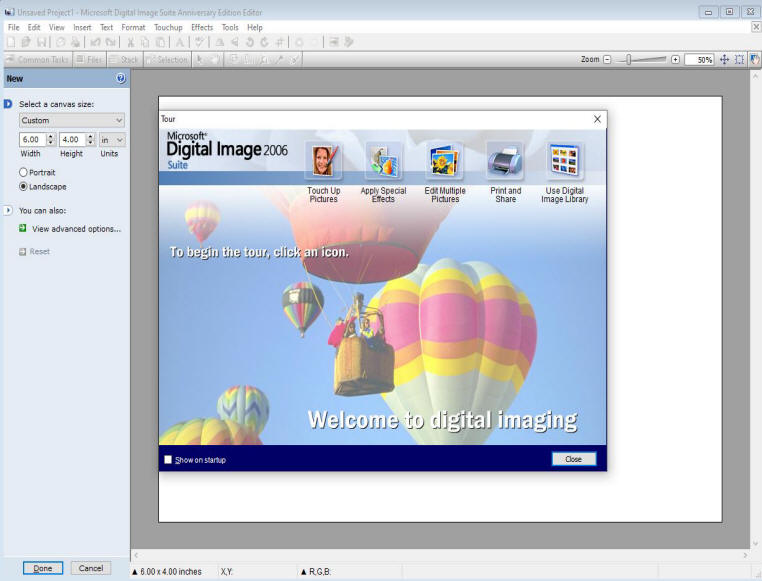Viewport: 762px width, 581px height.
Task: Click the Print and Share printer icon
Action: (505, 161)
